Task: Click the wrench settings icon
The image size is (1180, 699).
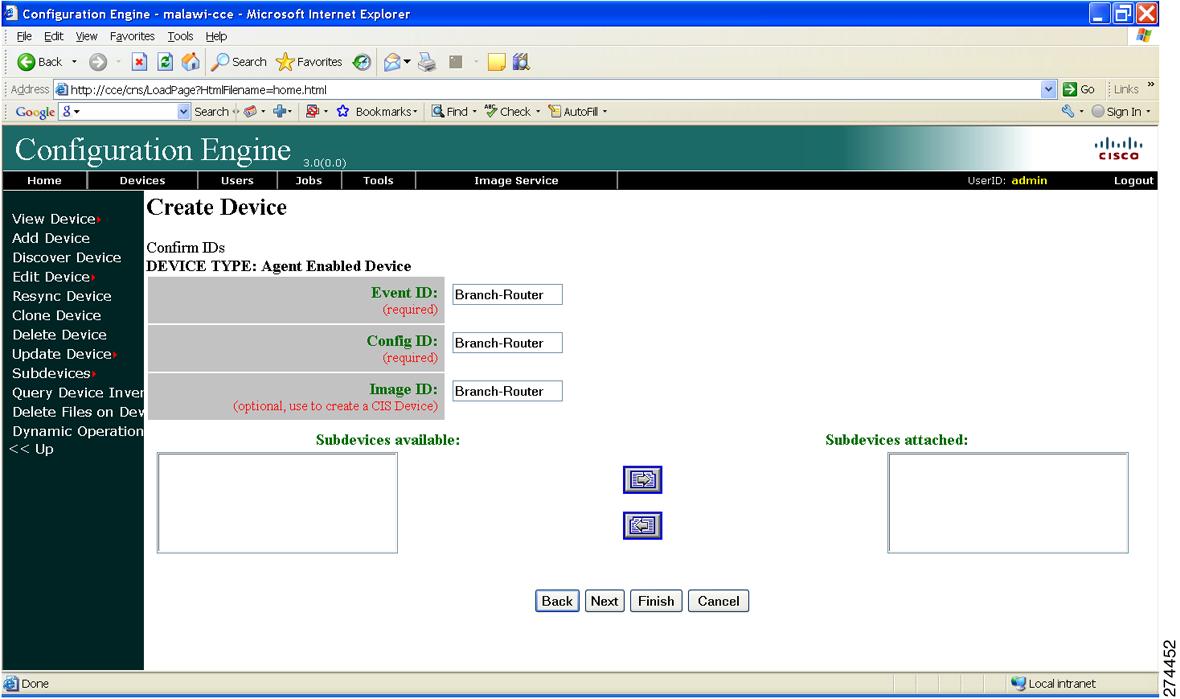Action: click(x=1068, y=111)
